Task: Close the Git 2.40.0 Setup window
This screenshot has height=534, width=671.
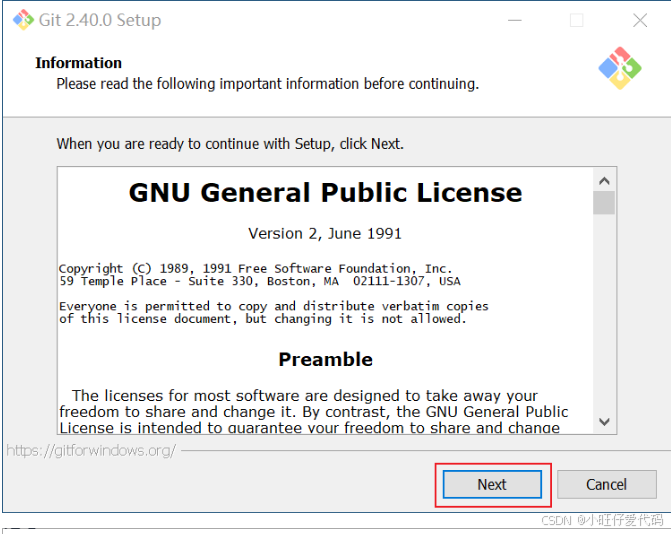Action: point(640,20)
